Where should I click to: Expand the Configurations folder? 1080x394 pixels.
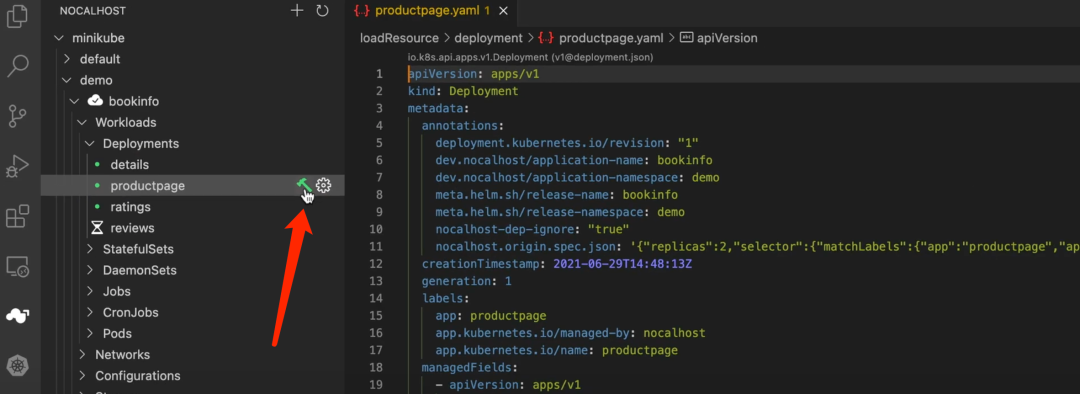(x=82, y=376)
